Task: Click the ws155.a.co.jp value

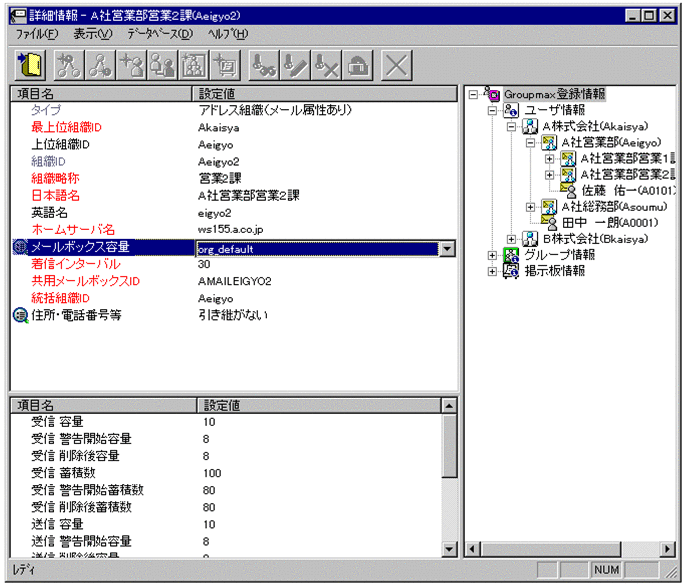Action: [230, 229]
